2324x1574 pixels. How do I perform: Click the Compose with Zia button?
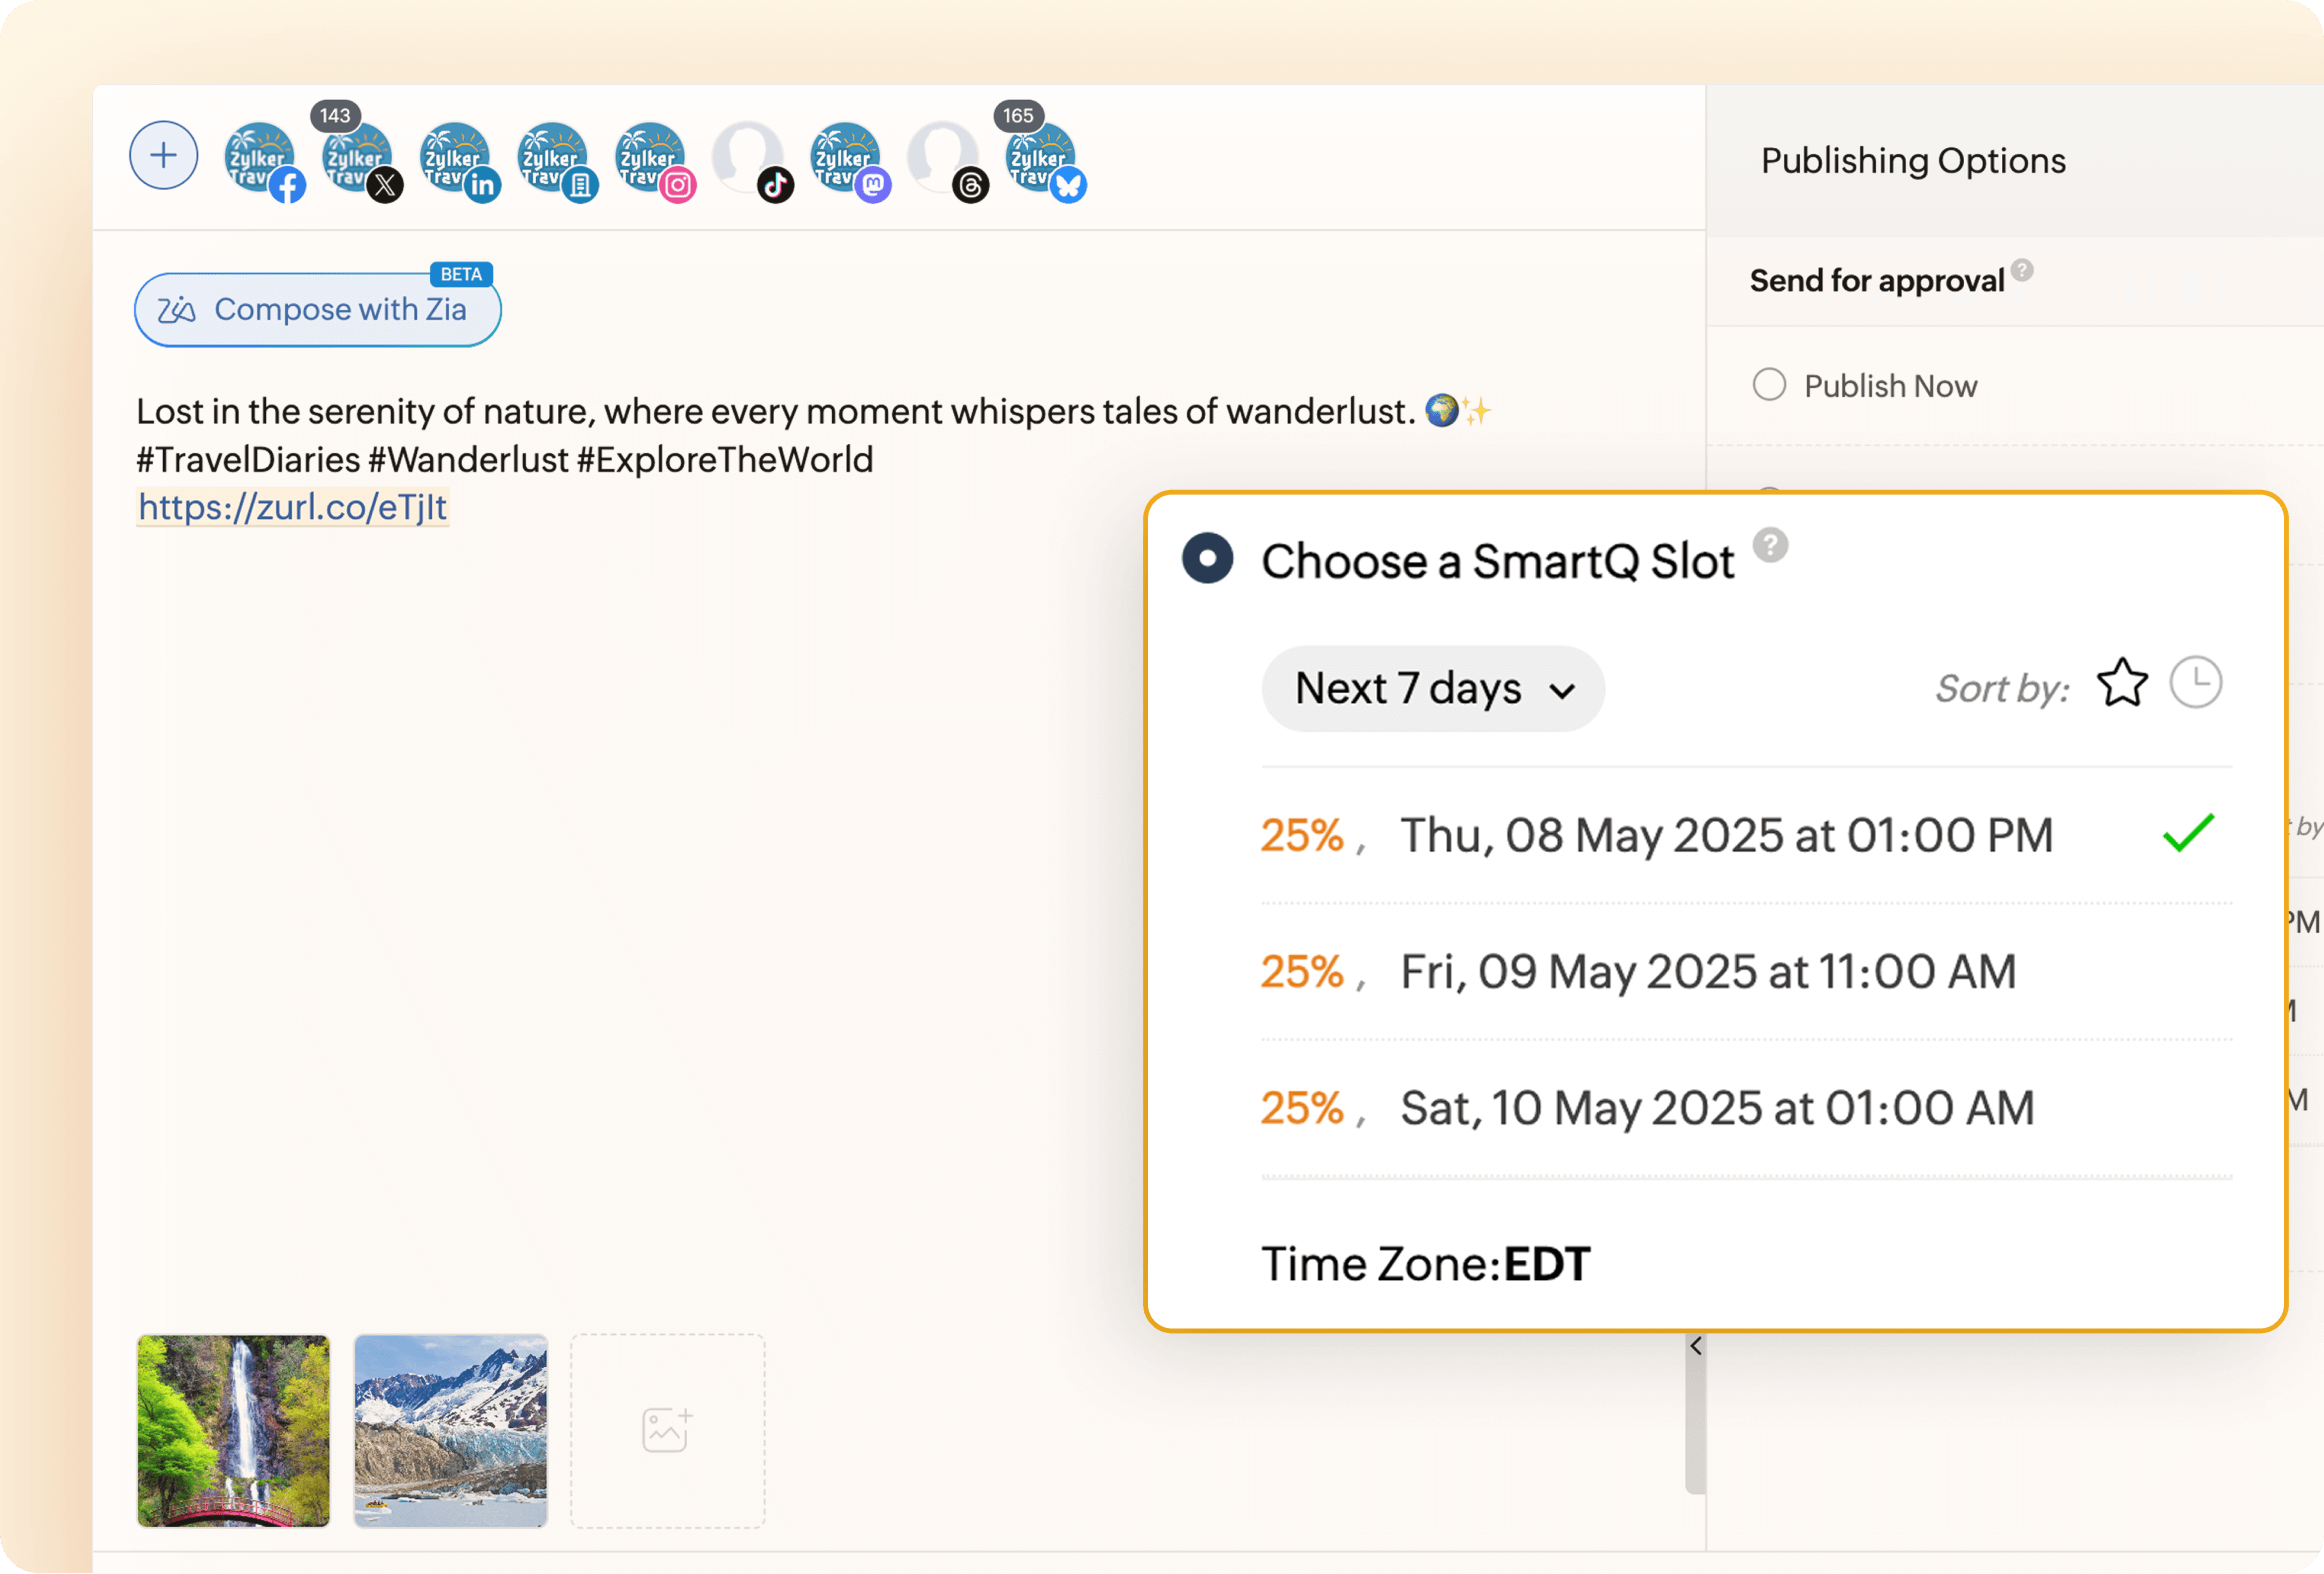(317, 309)
